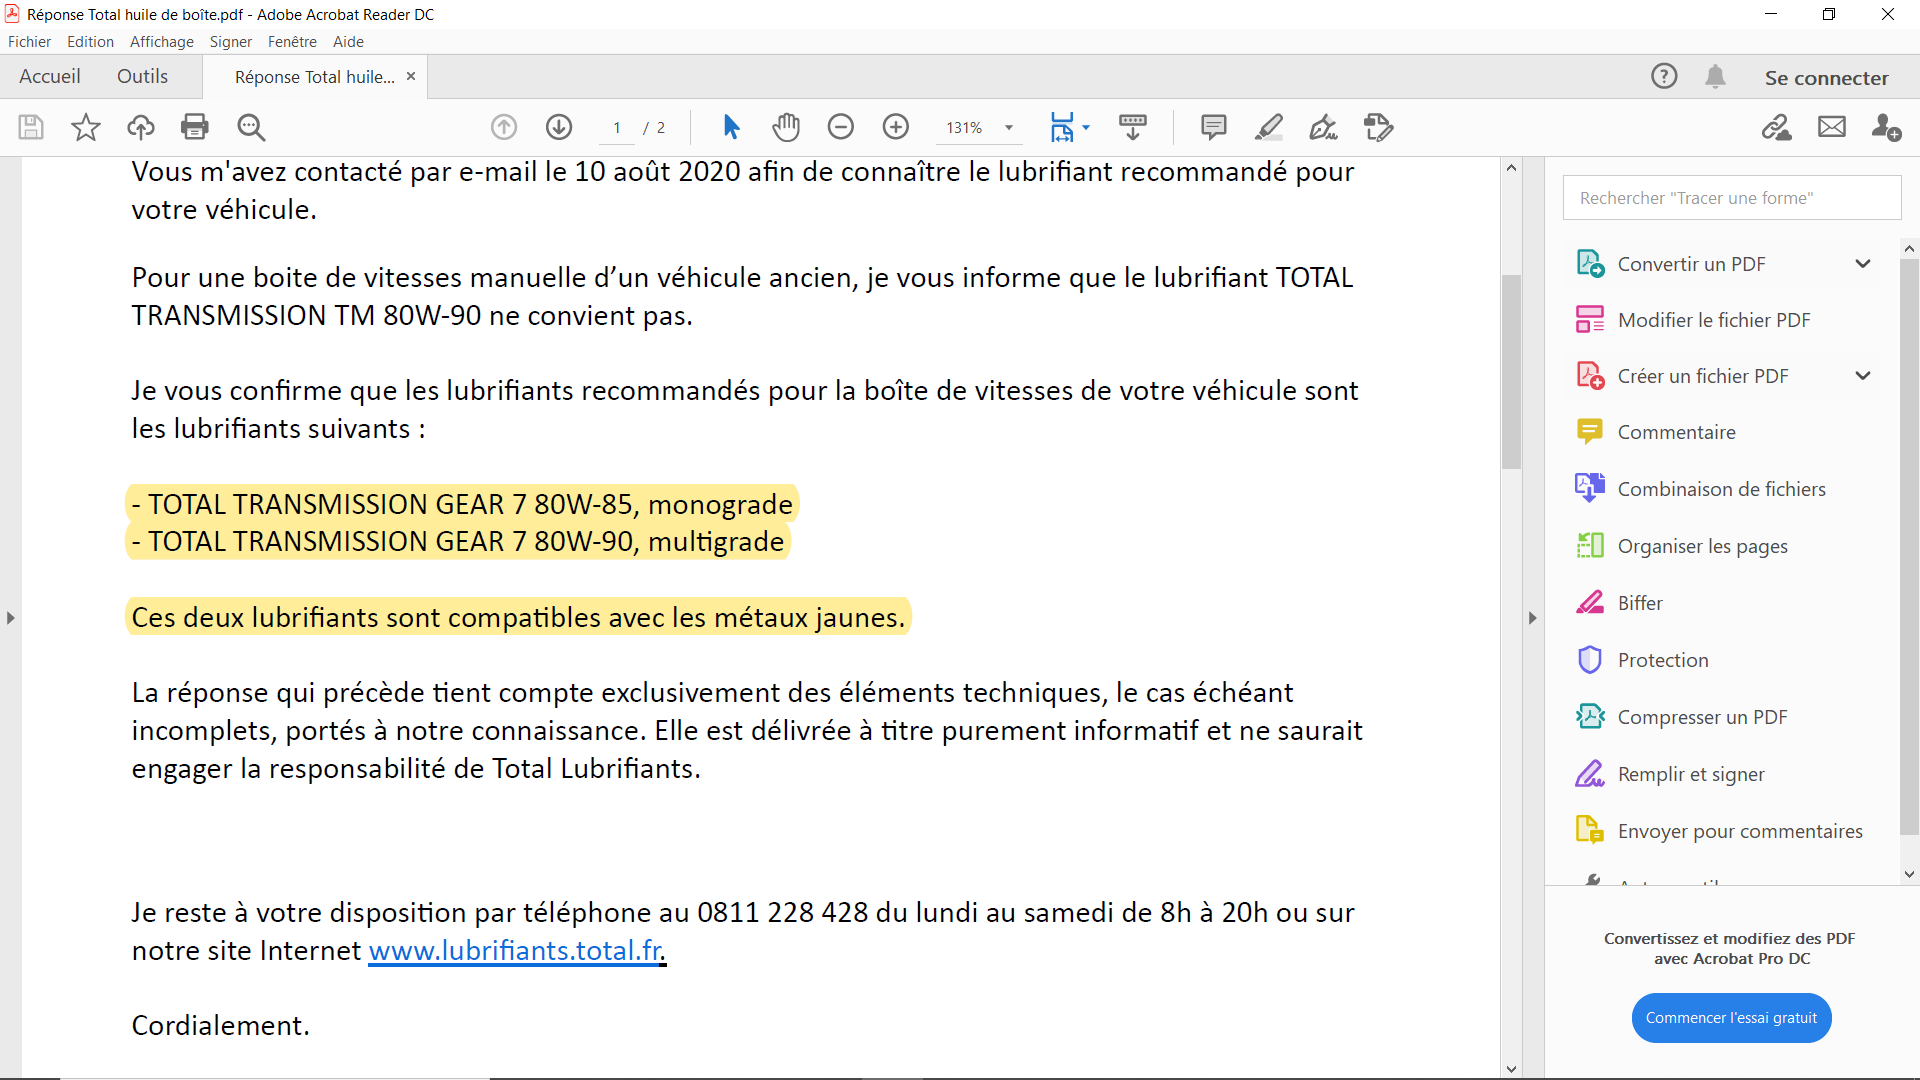Collapse the right tools pane arrow
The image size is (1920, 1080).
click(1532, 618)
